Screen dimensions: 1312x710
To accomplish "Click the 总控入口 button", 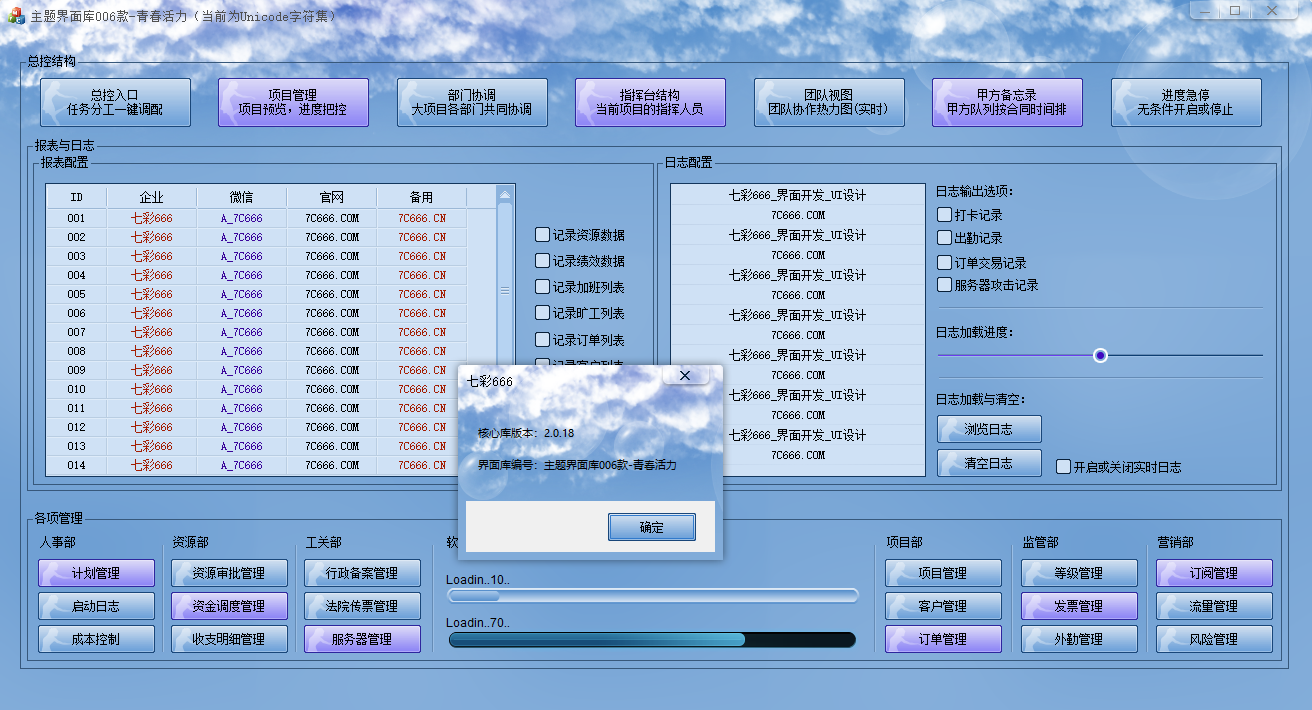I will (x=115, y=102).
